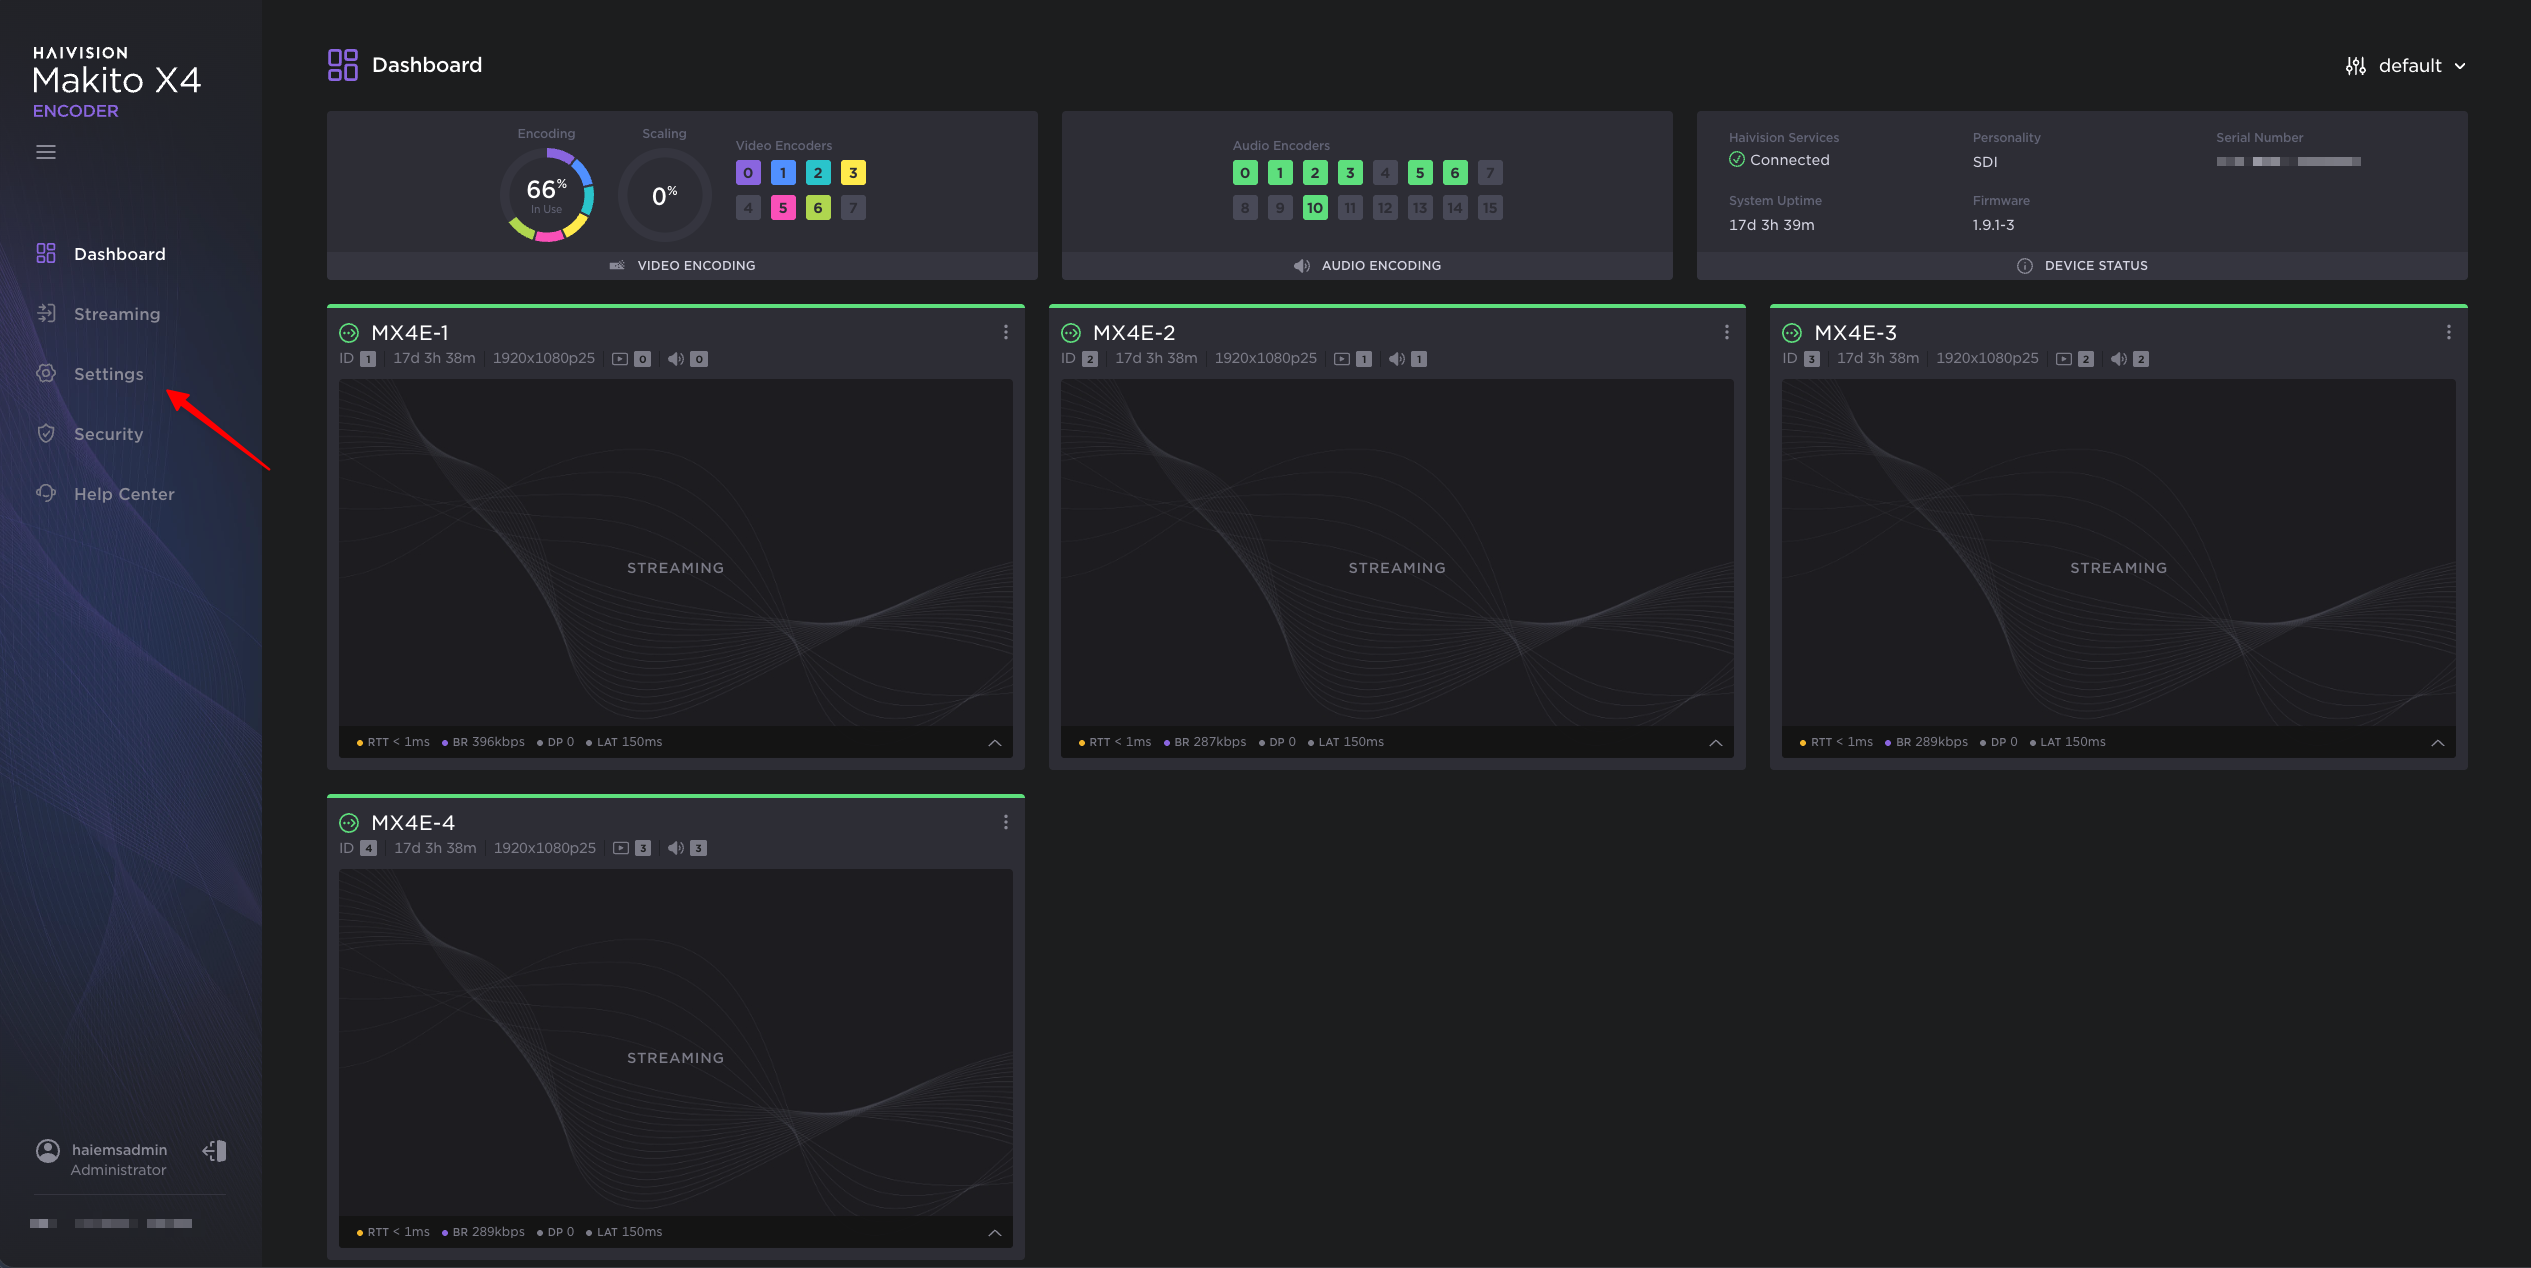The height and width of the screenshot is (1268, 2531).
Task: Click Encoding 66% usage gauge
Action: pos(547,195)
